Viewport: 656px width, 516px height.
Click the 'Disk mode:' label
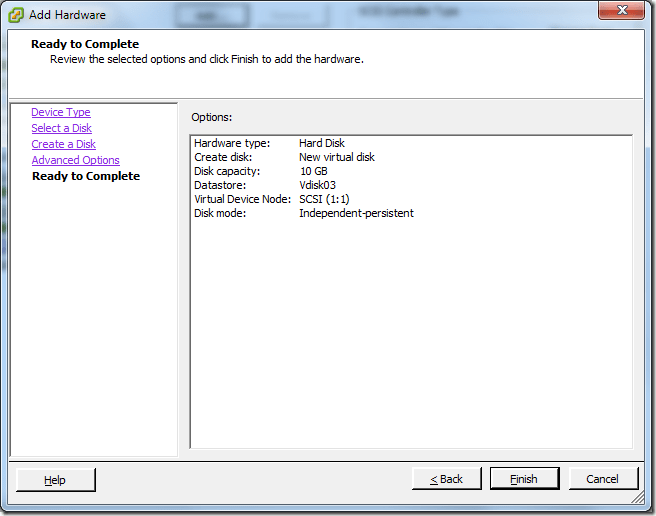[x=220, y=213]
